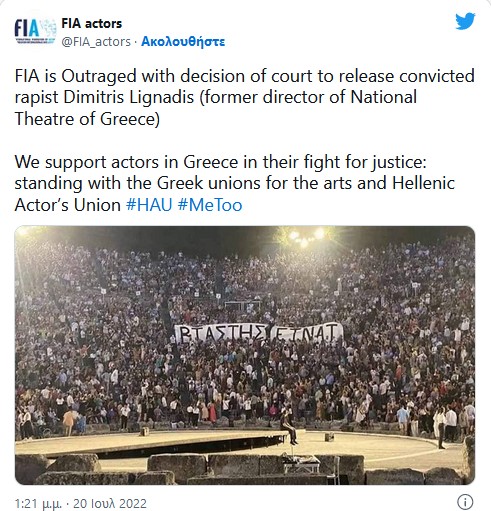Open the #MeToo hashtag
The image size is (491, 511).
point(210,205)
